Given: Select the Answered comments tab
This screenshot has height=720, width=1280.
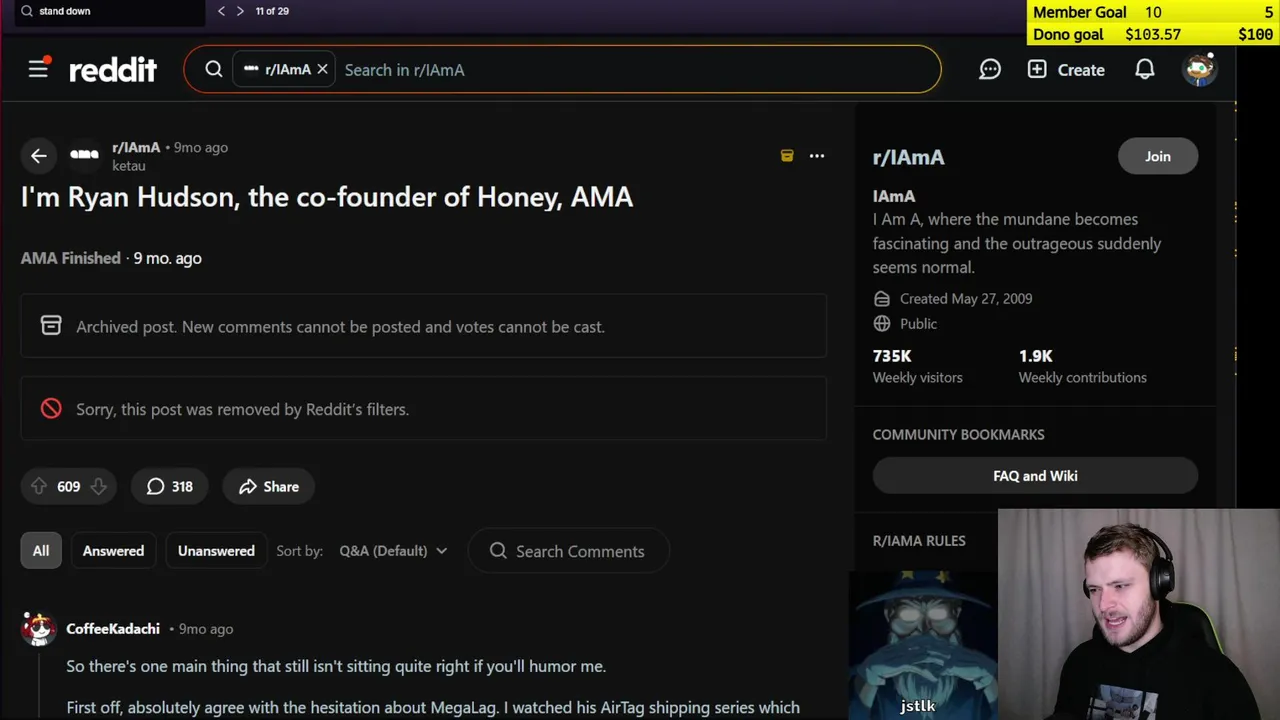Looking at the screenshot, I should coord(113,551).
